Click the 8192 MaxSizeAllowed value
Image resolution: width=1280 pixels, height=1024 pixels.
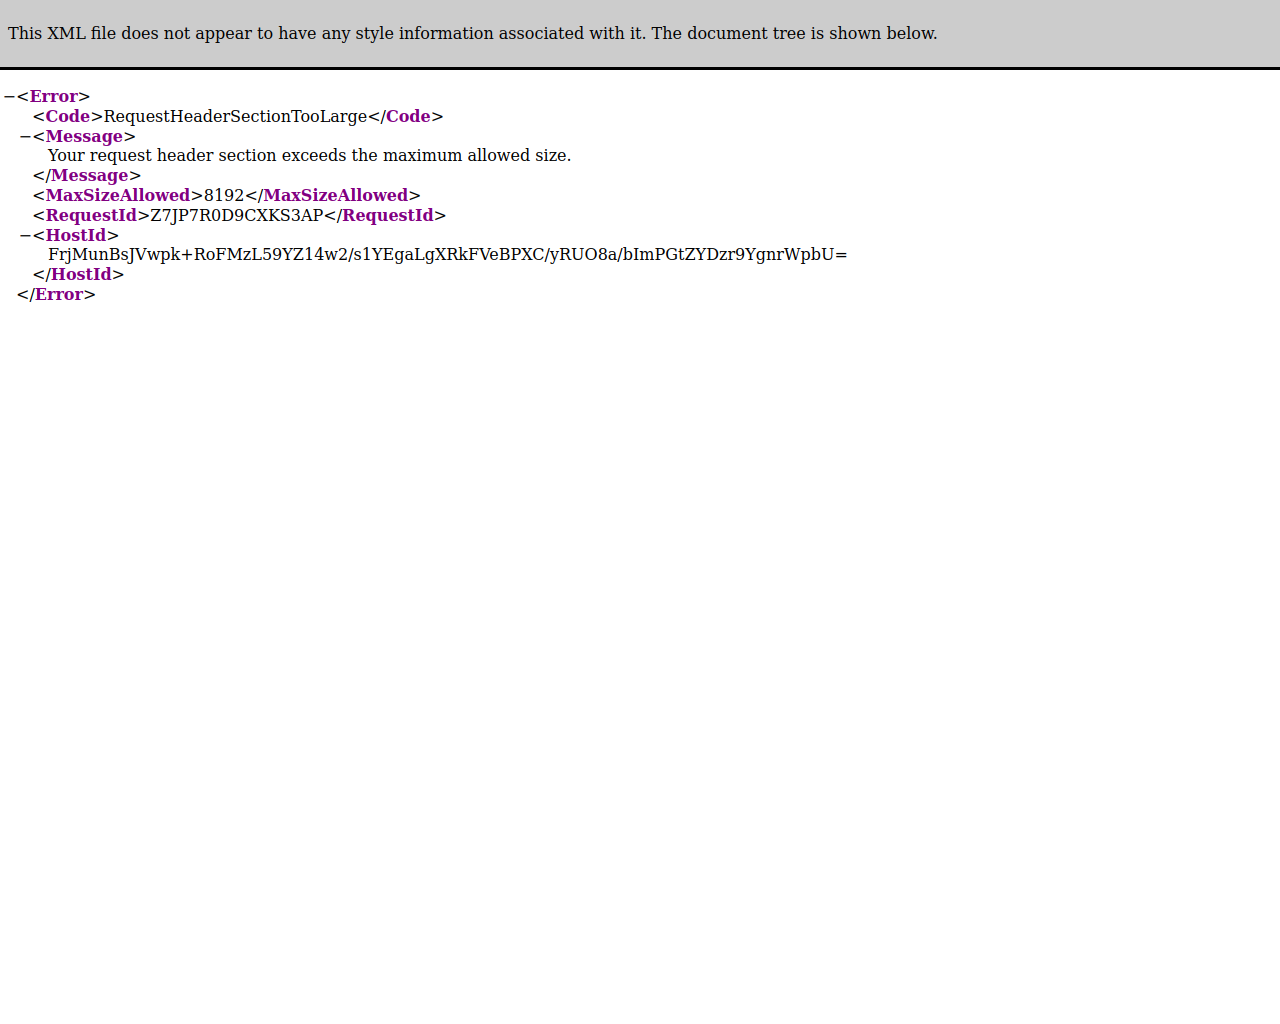[x=224, y=196]
